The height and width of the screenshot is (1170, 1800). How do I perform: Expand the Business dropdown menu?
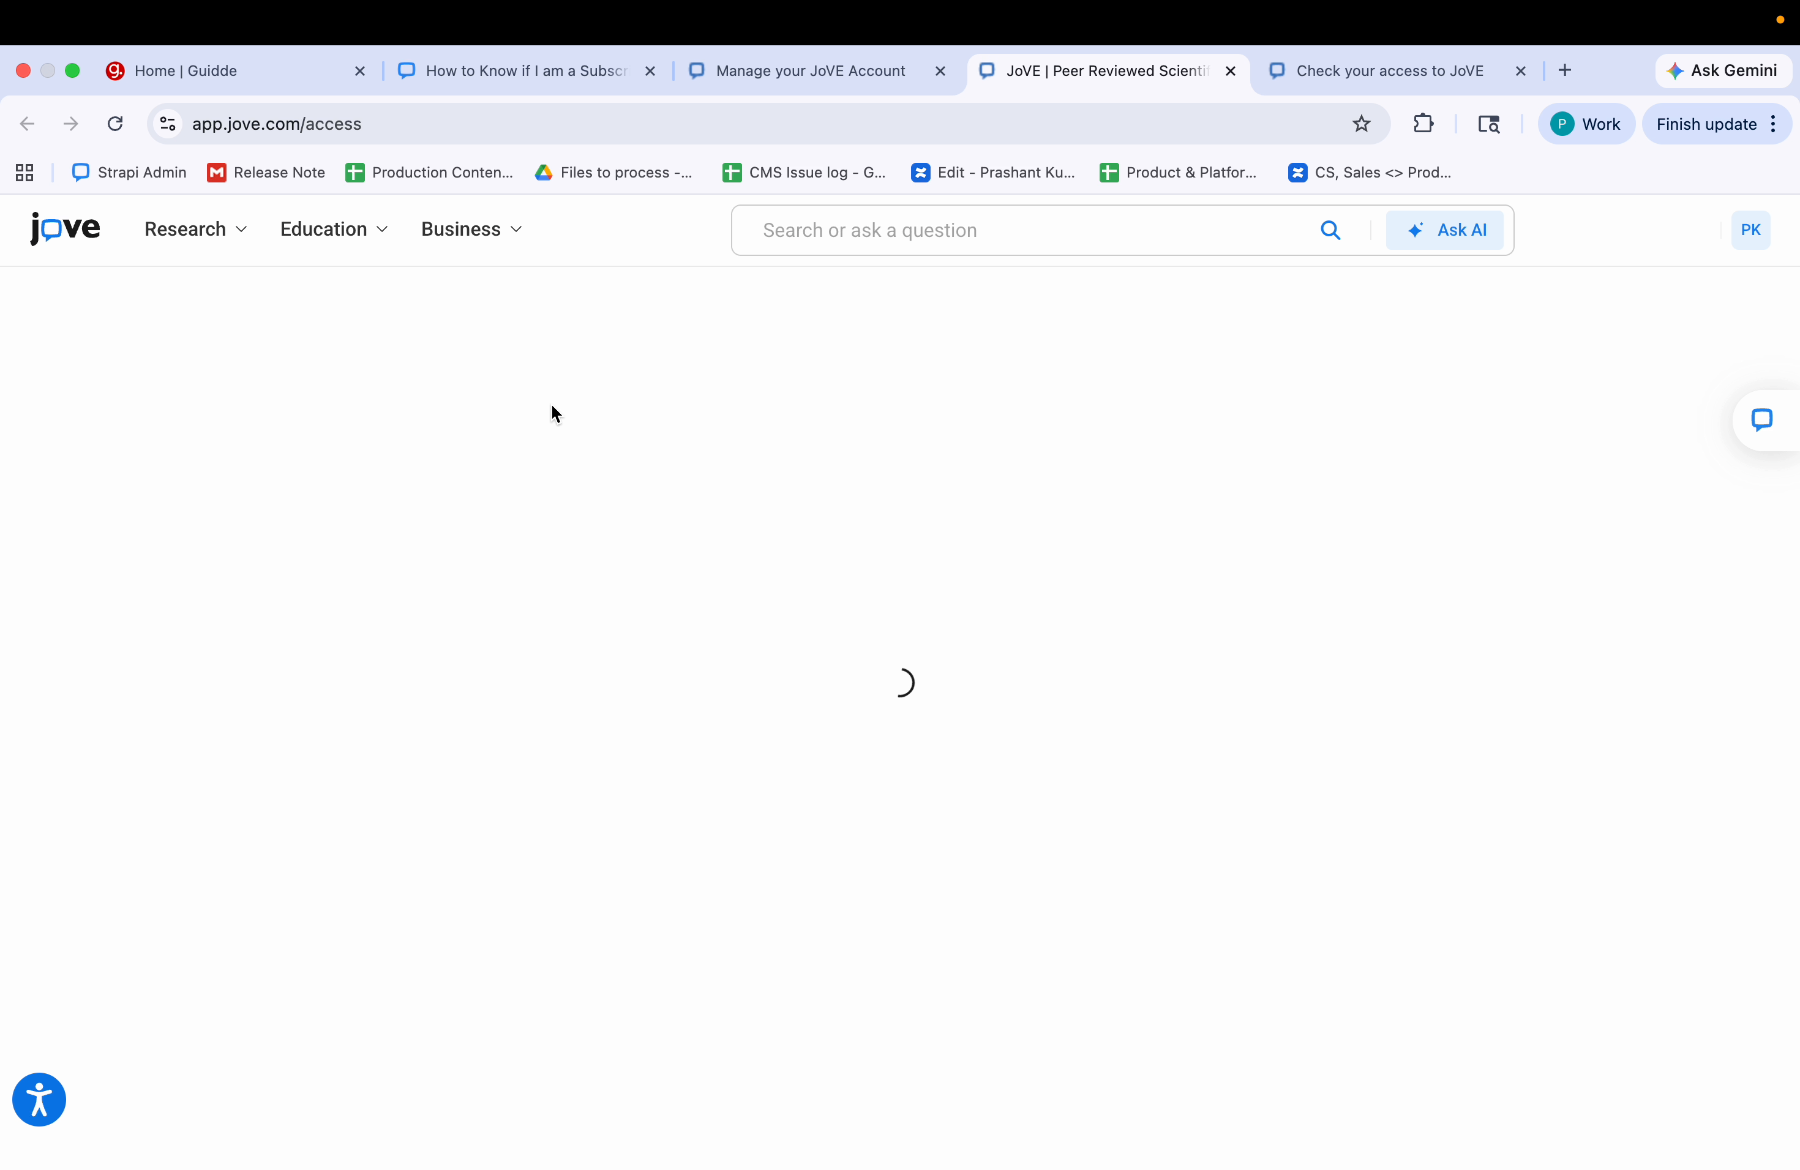coord(470,229)
